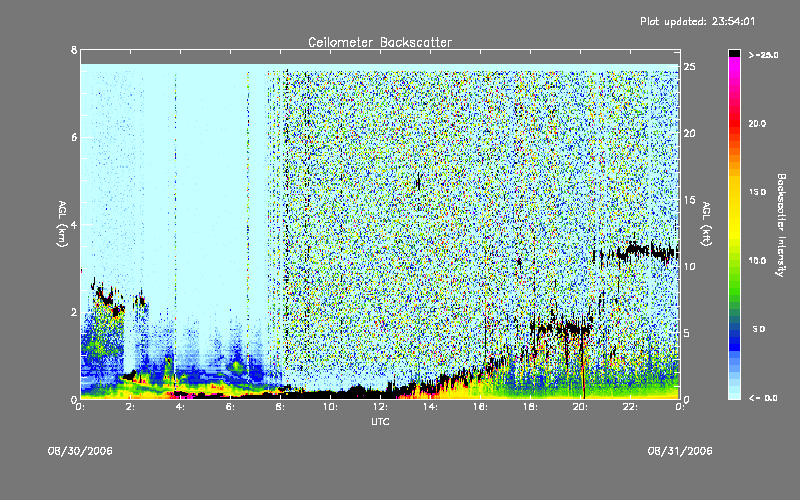Viewport: 800px width, 500px height.
Task: Click the "Backscatter Intensity" colorbar label
Action: [x=781, y=225]
